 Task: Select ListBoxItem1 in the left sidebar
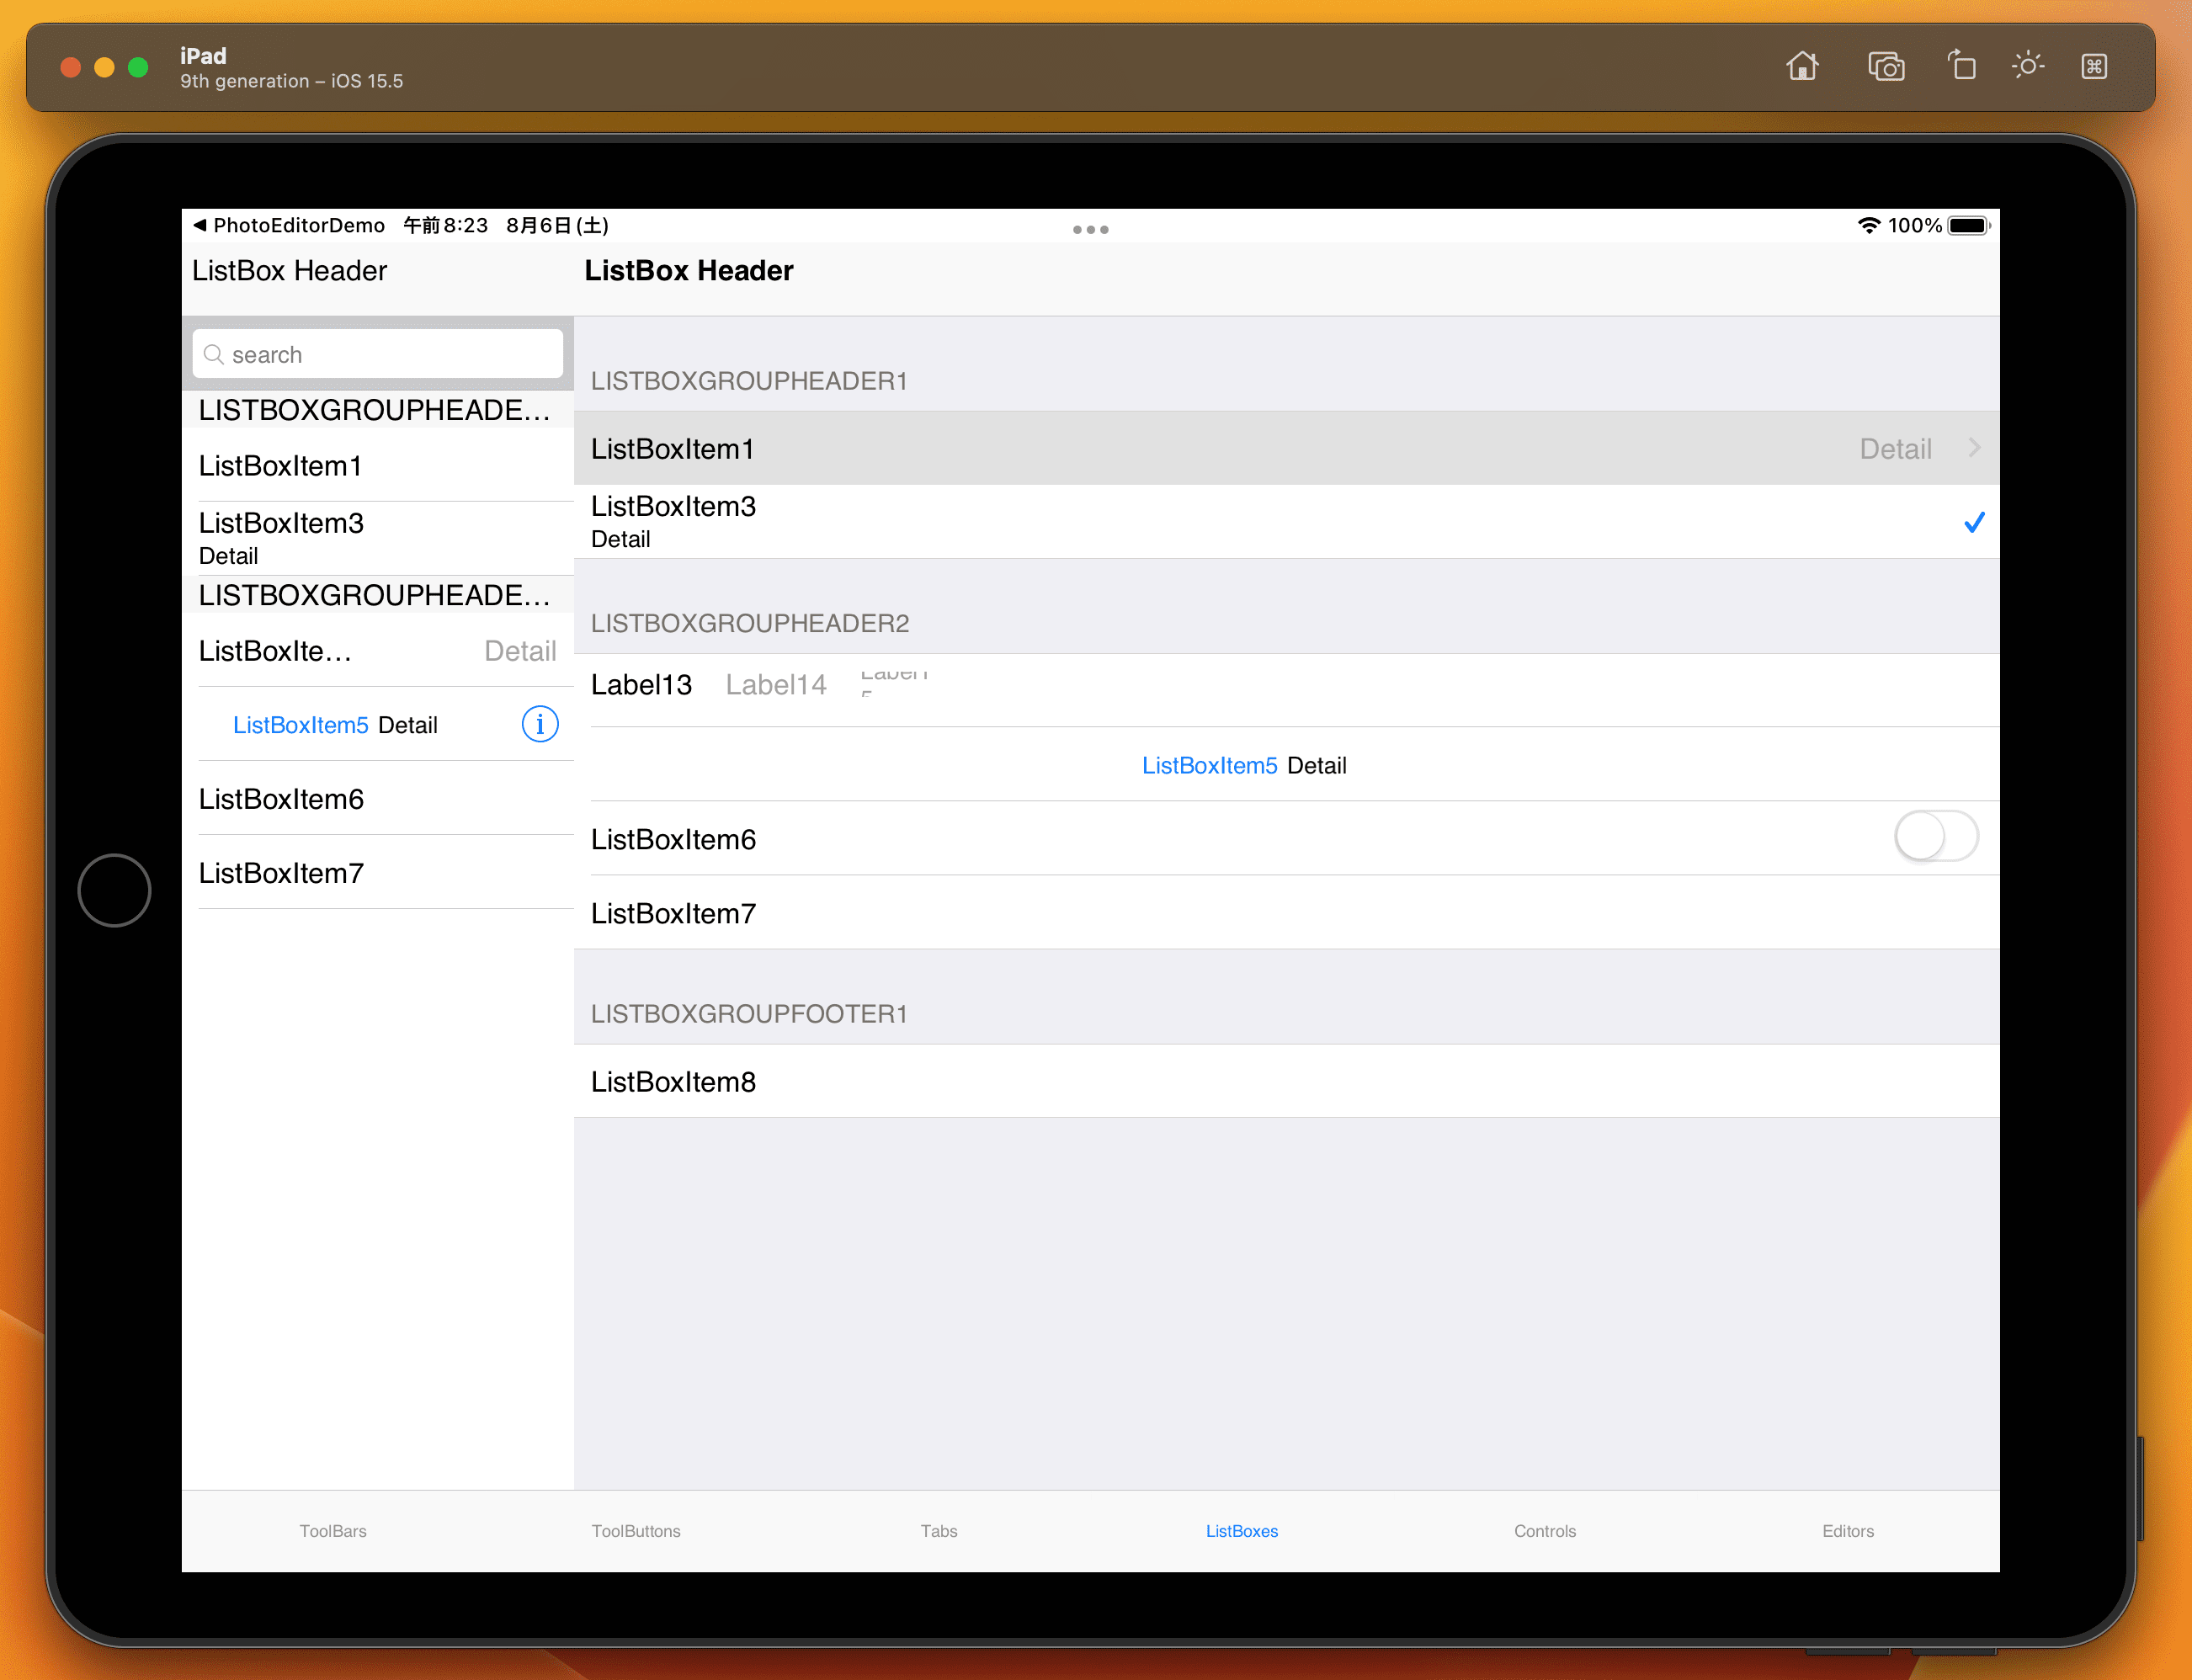pos(378,465)
